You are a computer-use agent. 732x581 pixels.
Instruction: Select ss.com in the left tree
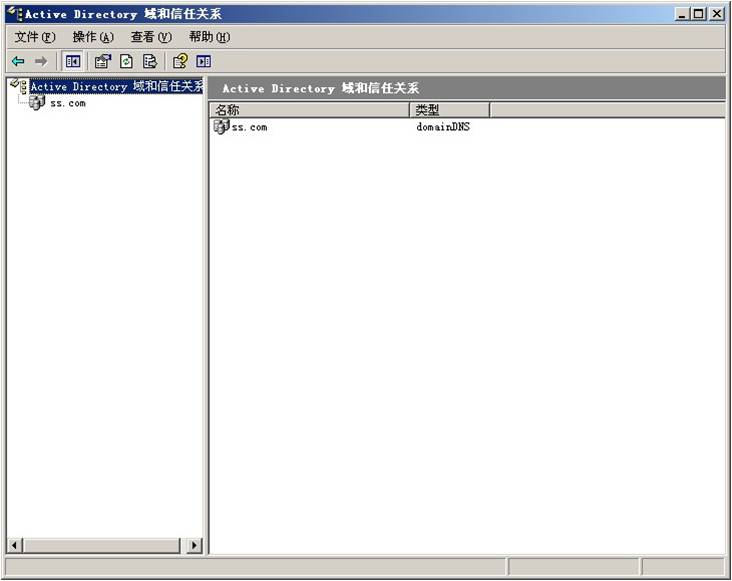68,103
